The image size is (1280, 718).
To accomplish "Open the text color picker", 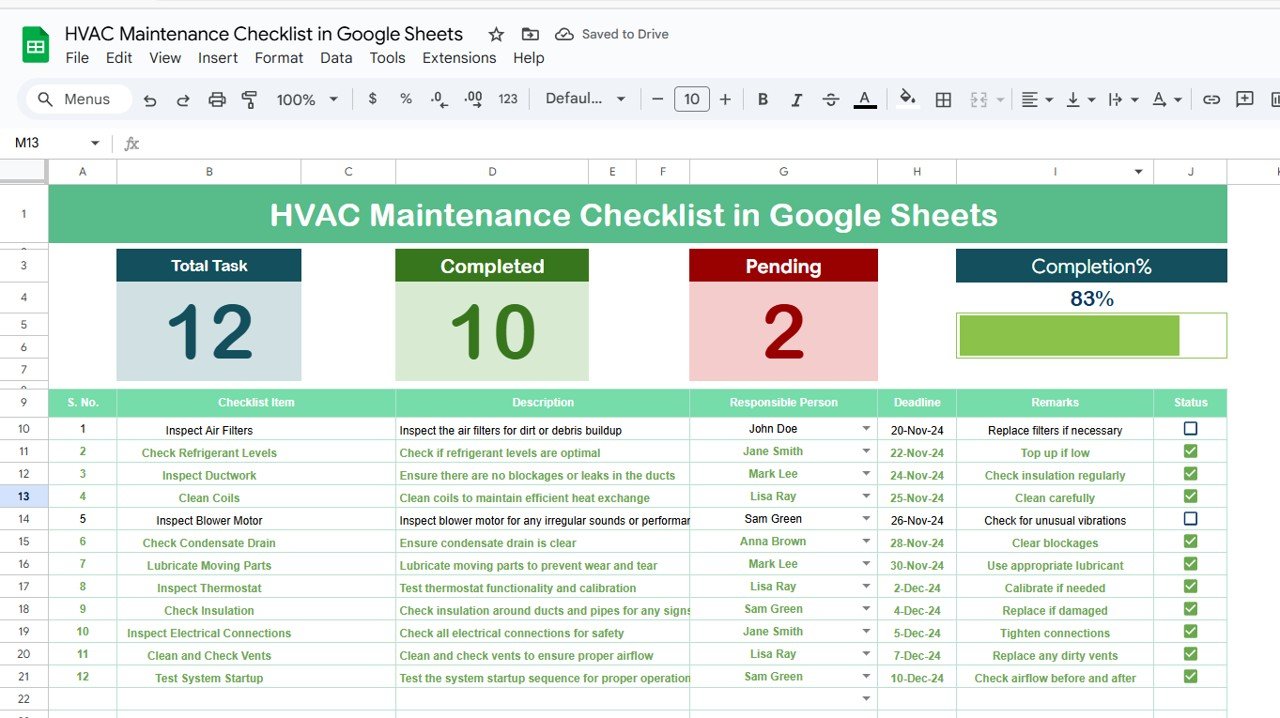I will pos(866,99).
